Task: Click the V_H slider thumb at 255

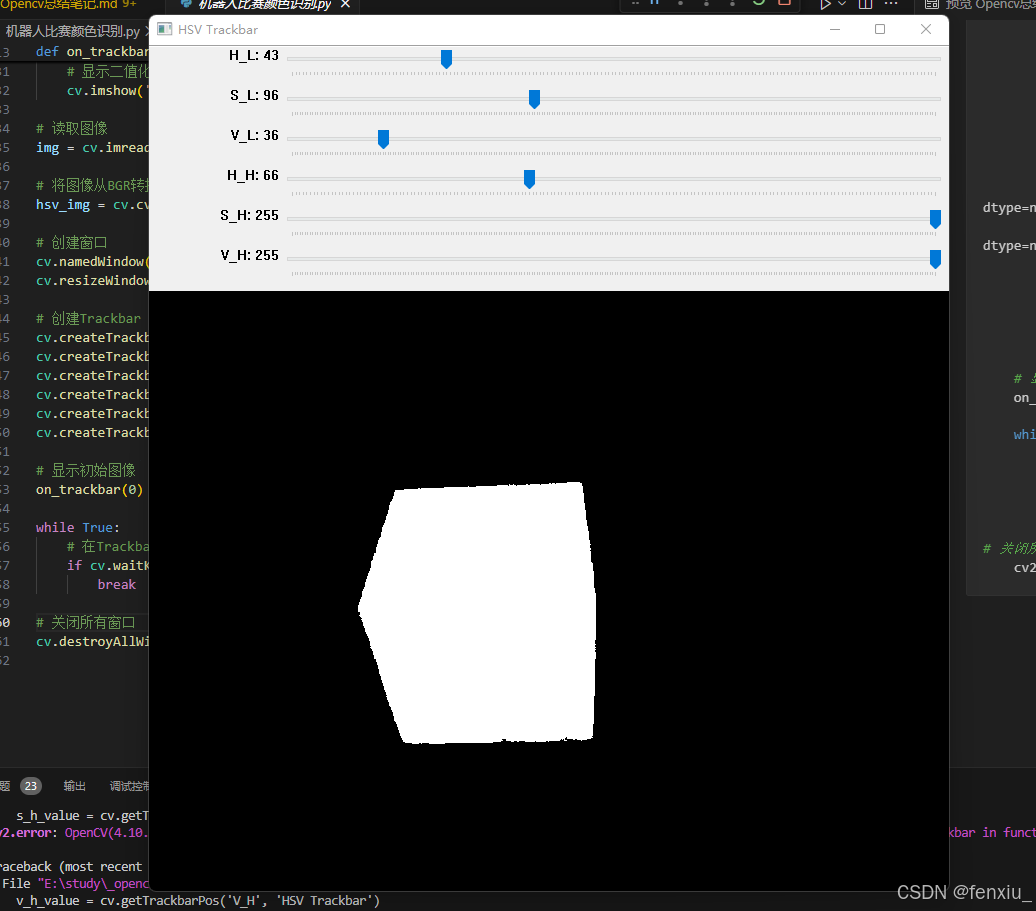Action: point(935,259)
